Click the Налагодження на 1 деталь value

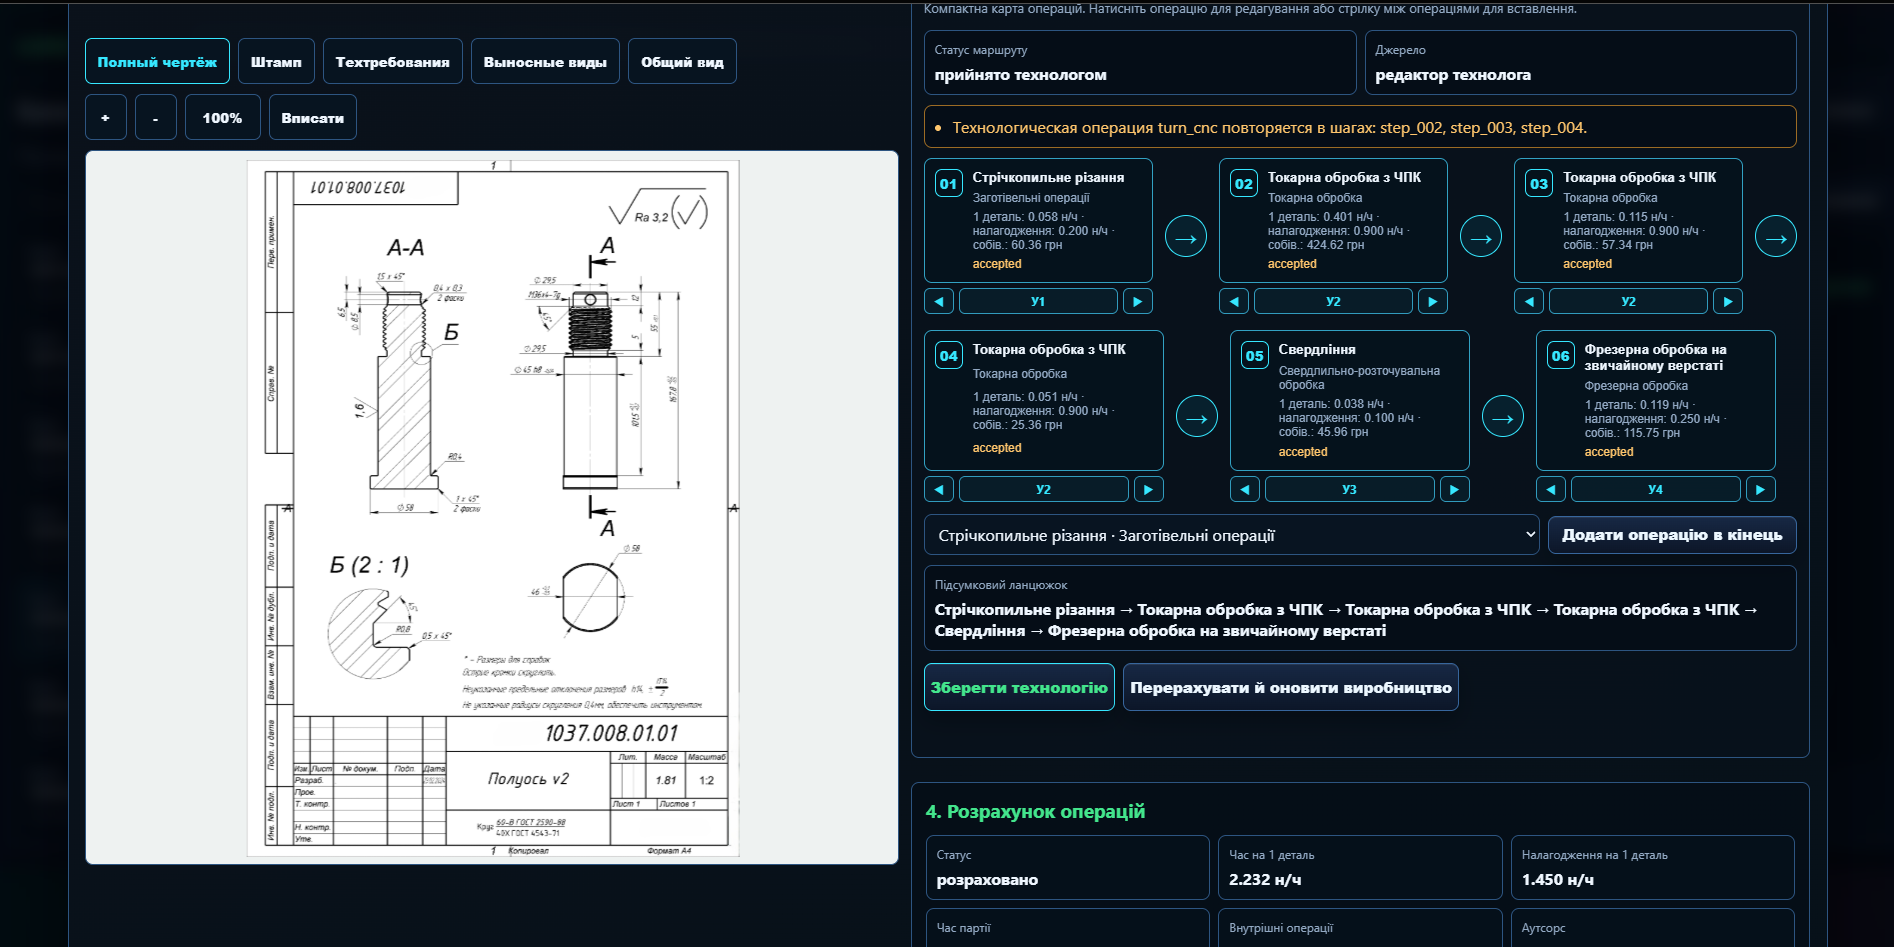point(1558,880)
